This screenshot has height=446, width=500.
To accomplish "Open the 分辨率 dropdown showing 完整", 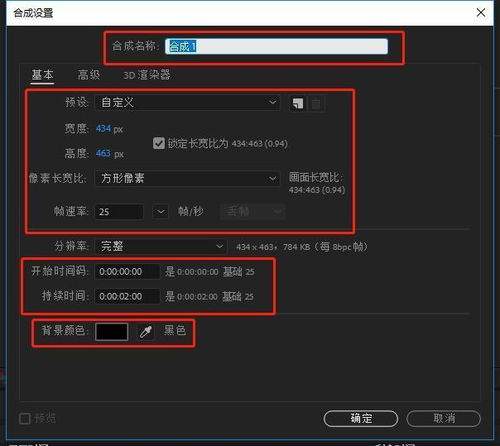I will 161,247.
